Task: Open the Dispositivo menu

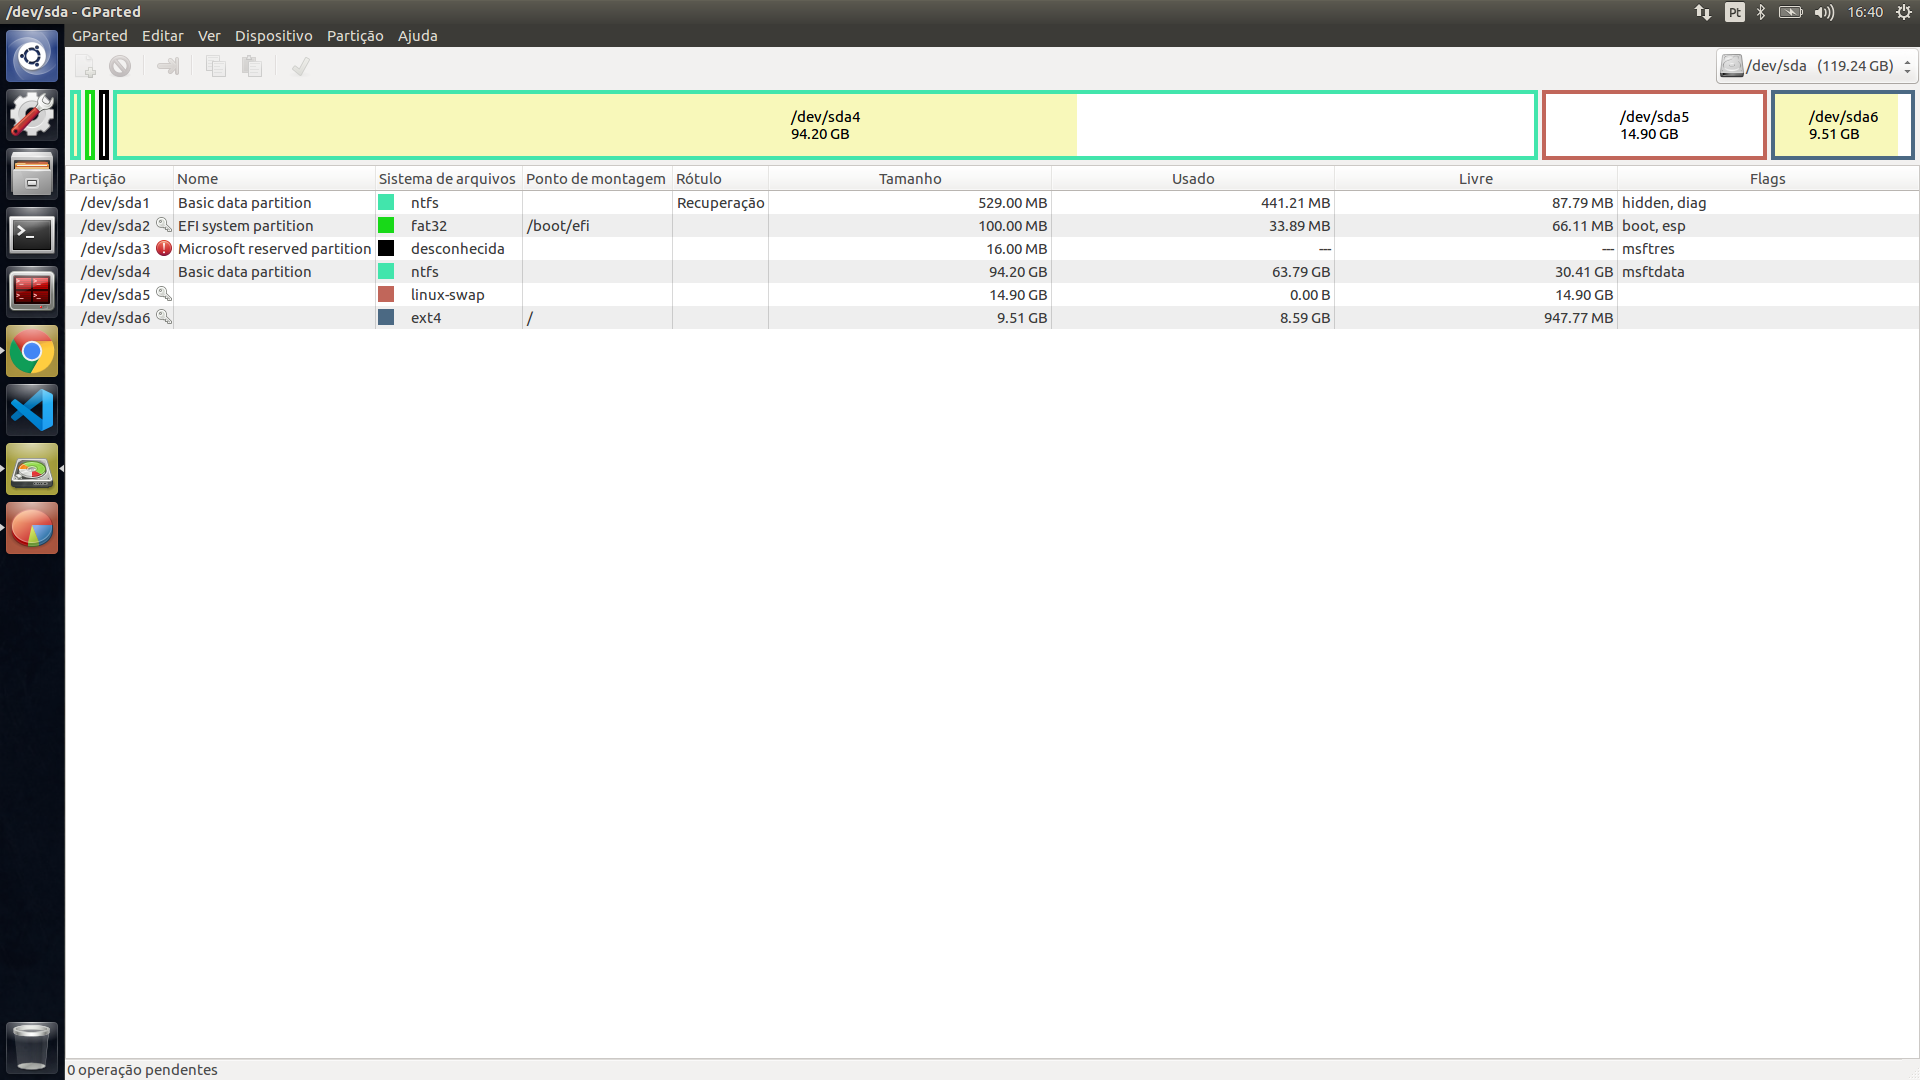Action: point(273,36)
